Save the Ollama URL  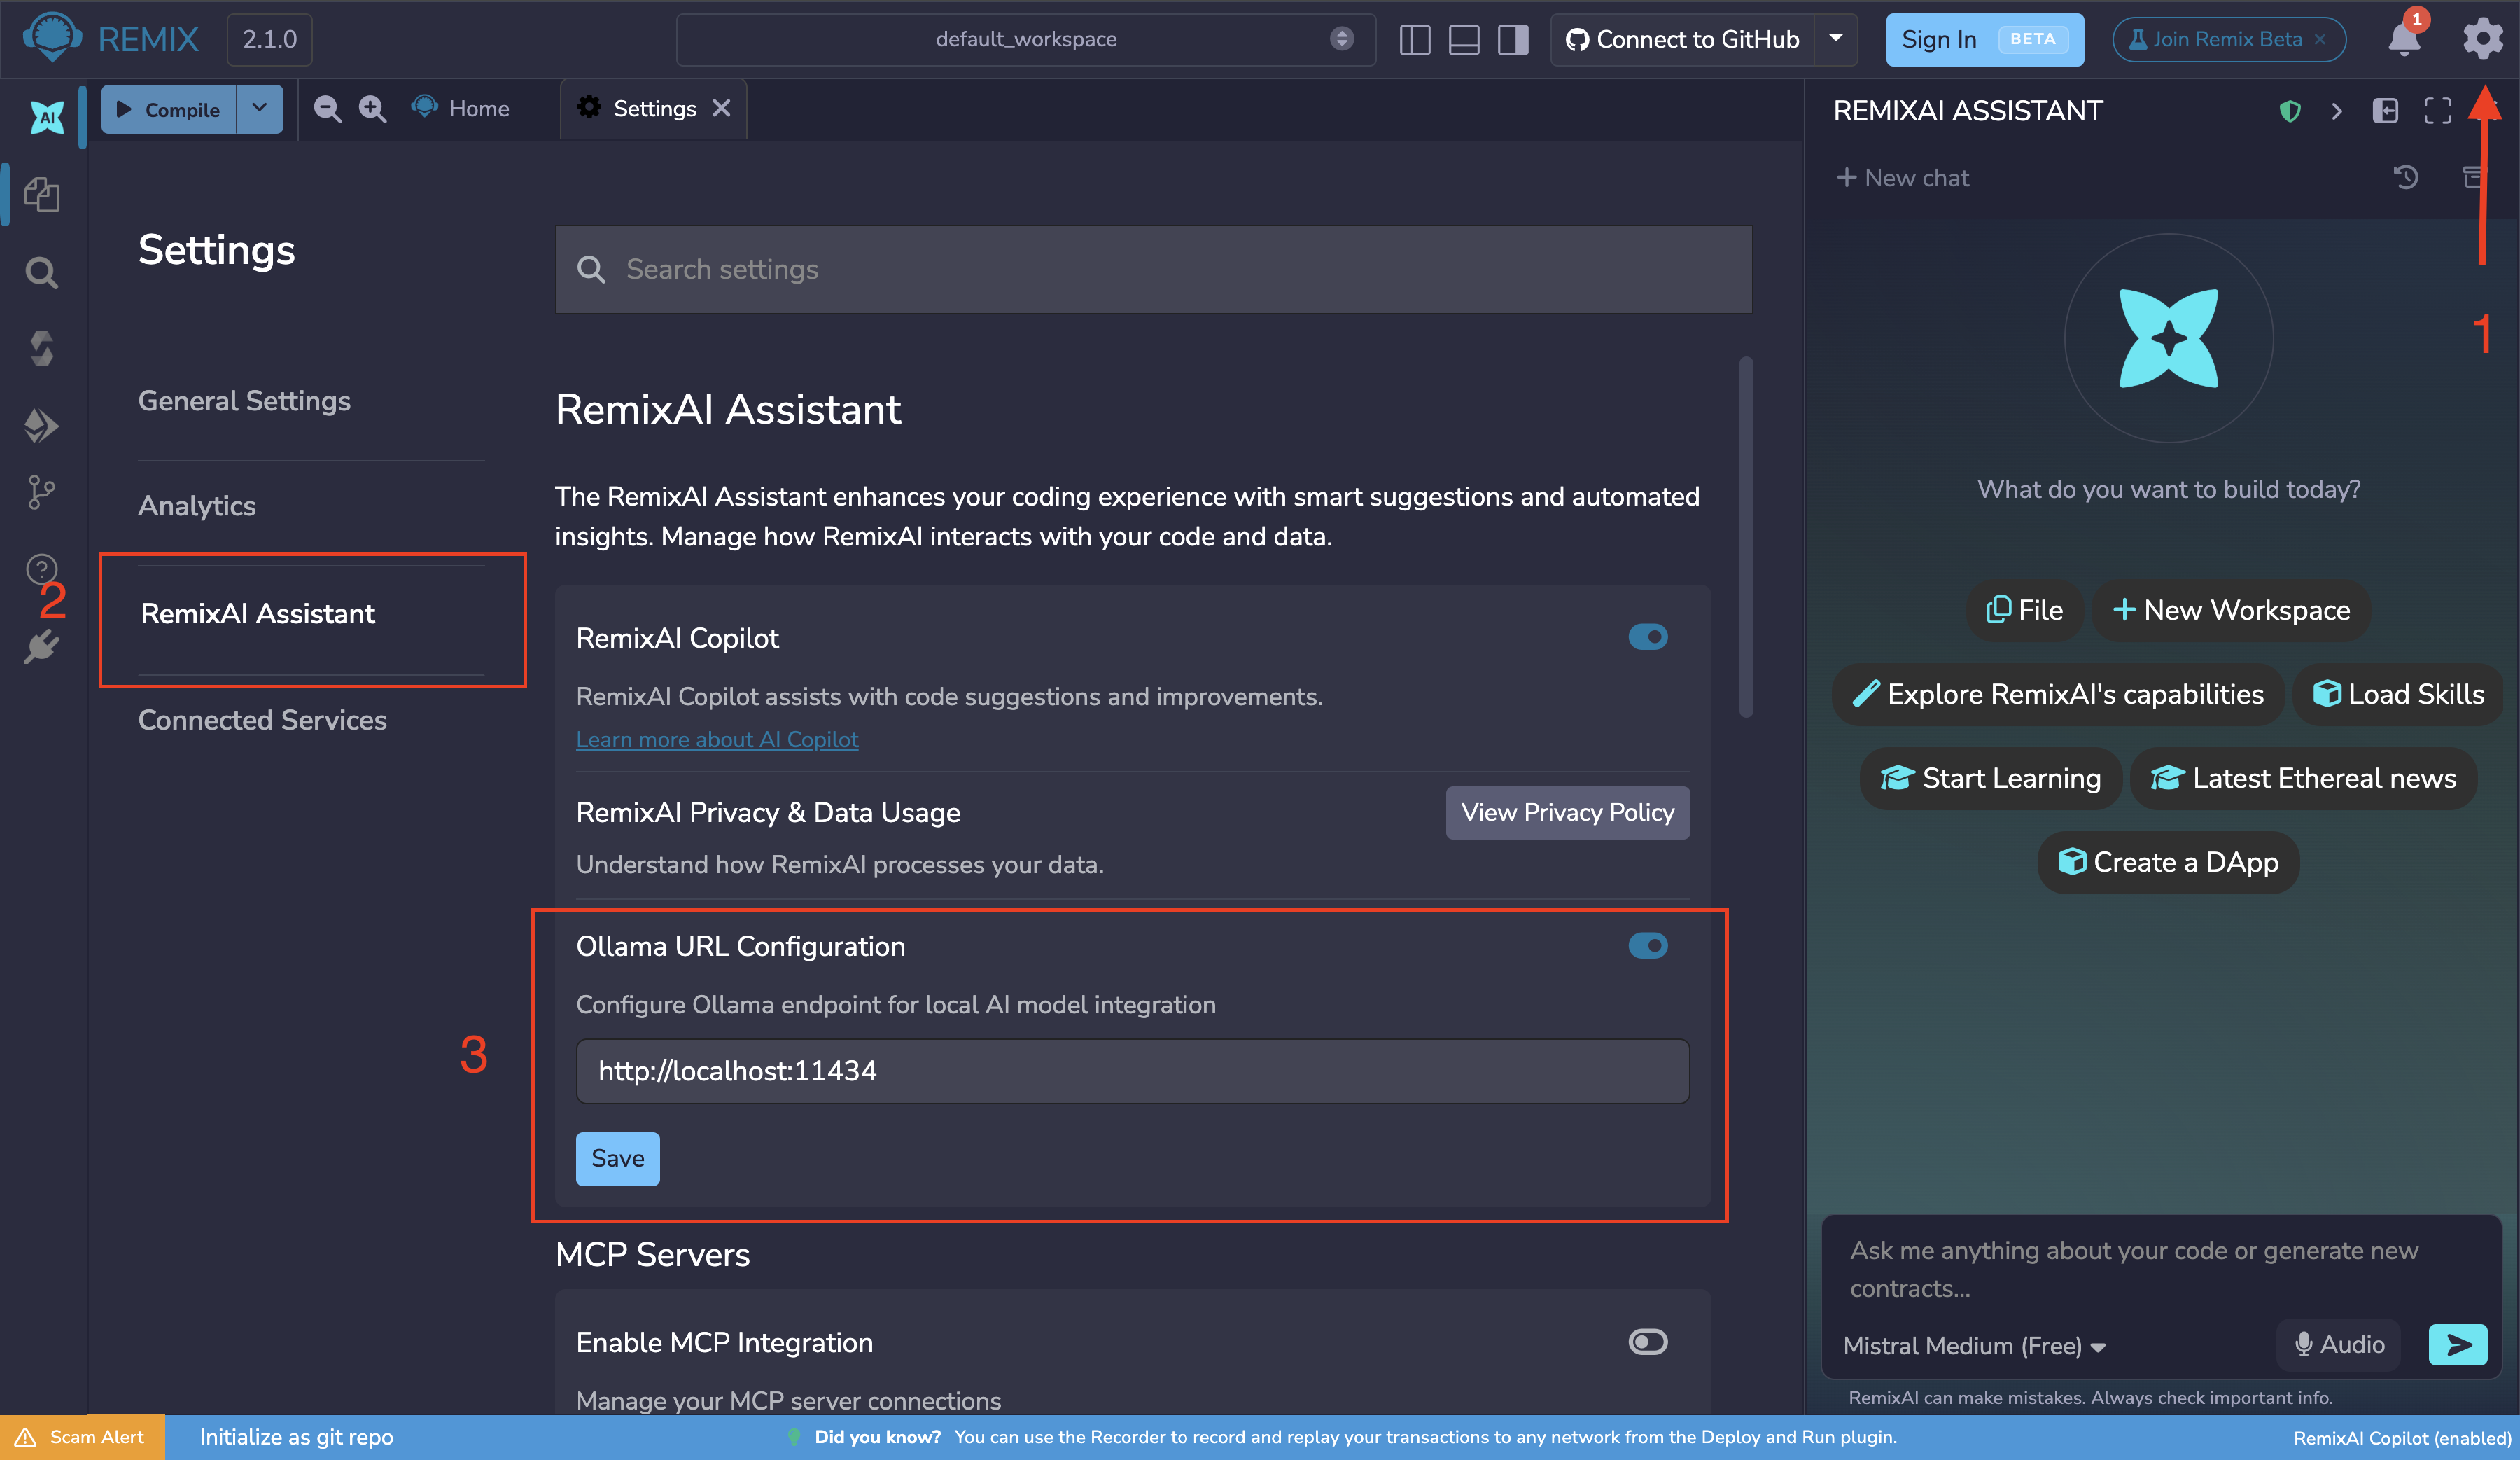(x=617, y=1158)
